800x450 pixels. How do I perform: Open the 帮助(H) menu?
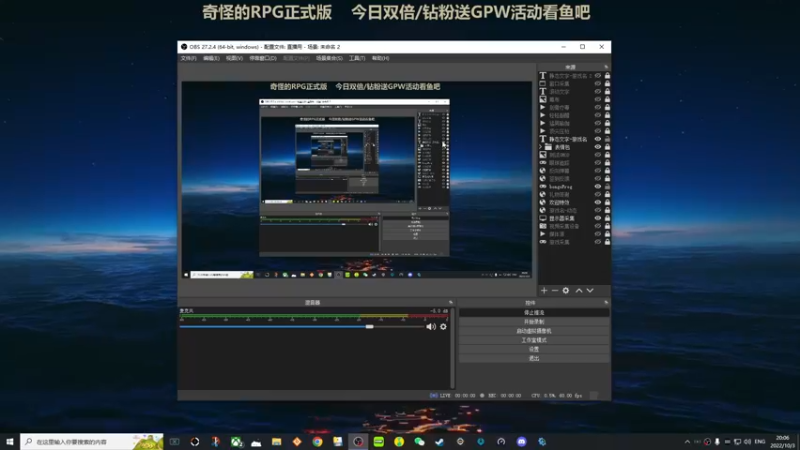tap(380, 58)
